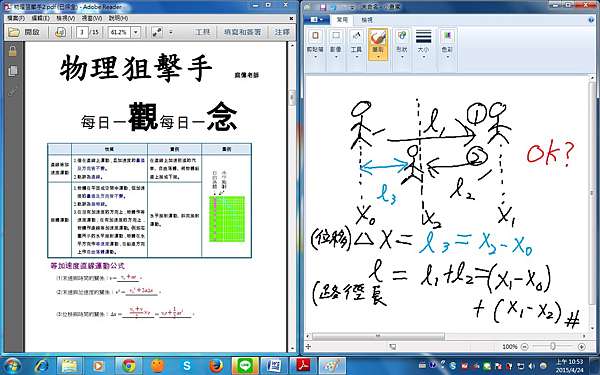Viewport: 600px width, 375px height.
Task: Open the media player taskbar icon
Action: (98, 366)
